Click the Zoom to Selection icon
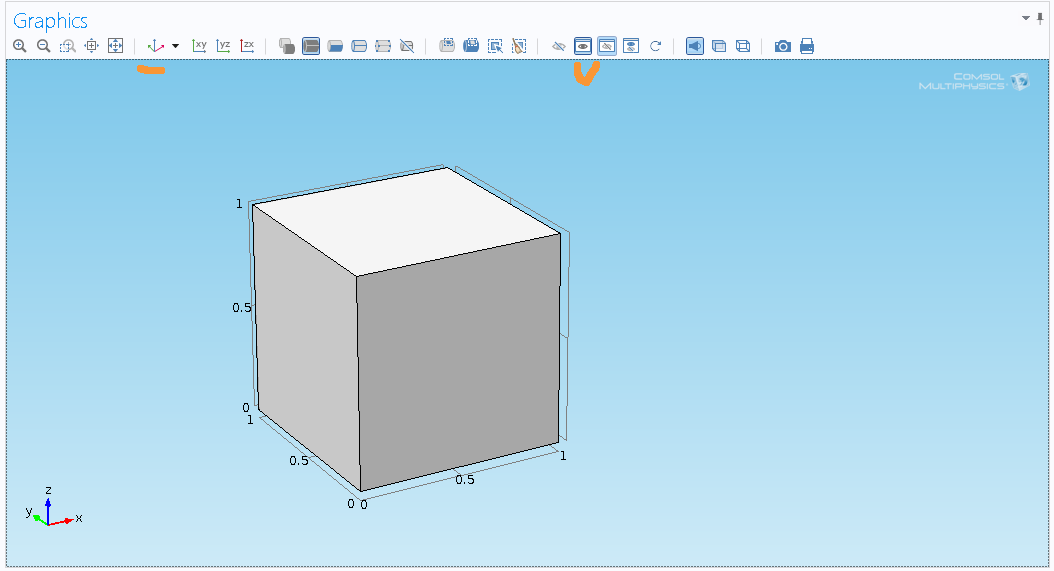 coord(91,46)
